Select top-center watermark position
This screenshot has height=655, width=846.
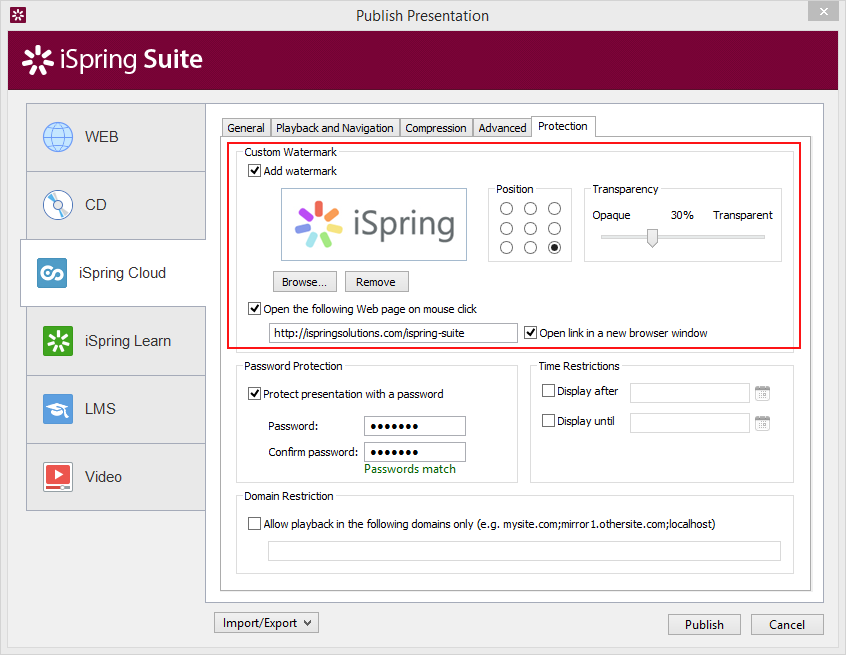click(530, 209)
